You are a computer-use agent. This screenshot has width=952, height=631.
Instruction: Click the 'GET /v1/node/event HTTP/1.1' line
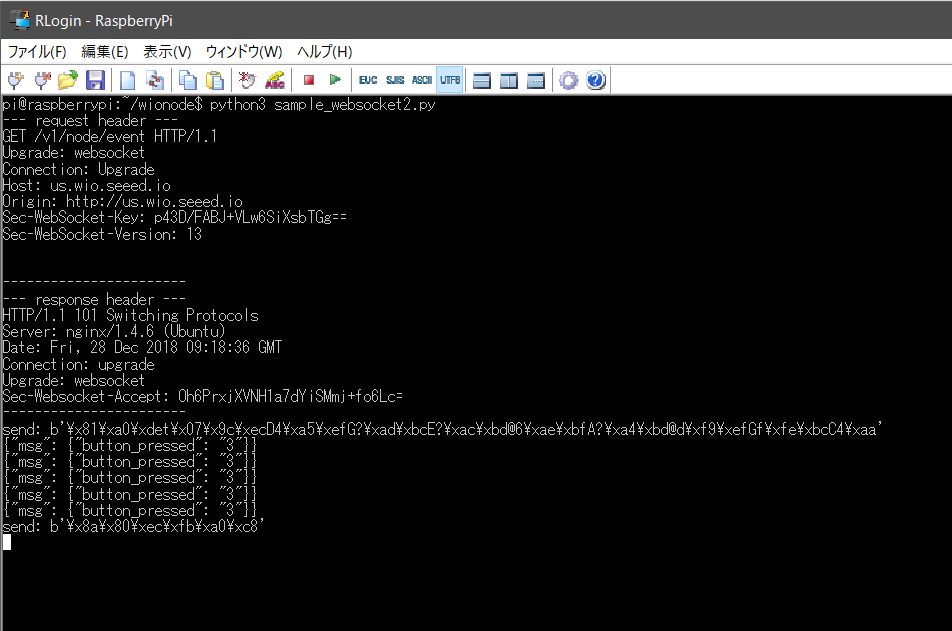tap(109, 137)
